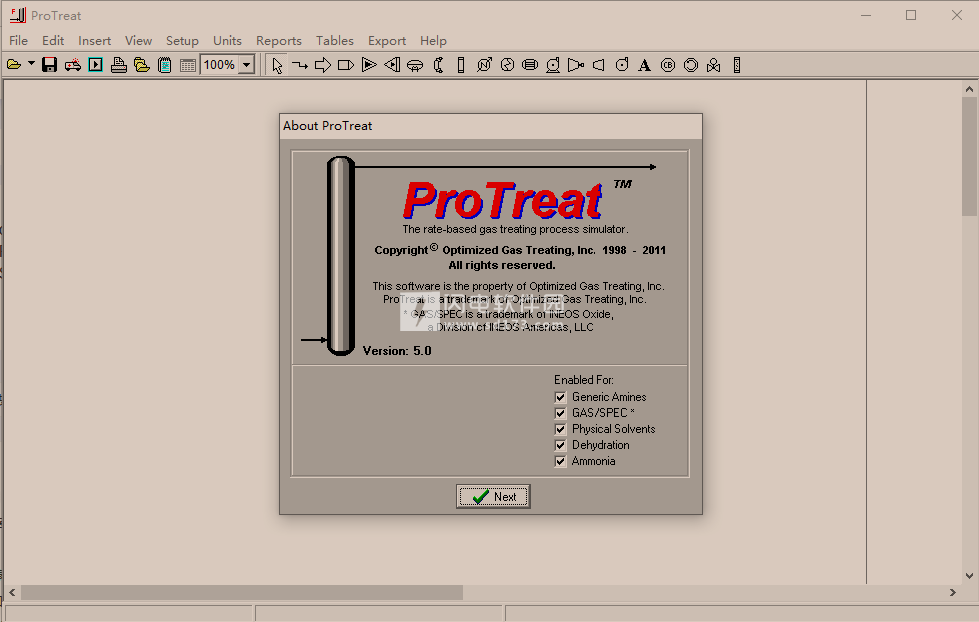The image size is (979, 622).
Task: Select the pump on stand tool
Action: 553,65
